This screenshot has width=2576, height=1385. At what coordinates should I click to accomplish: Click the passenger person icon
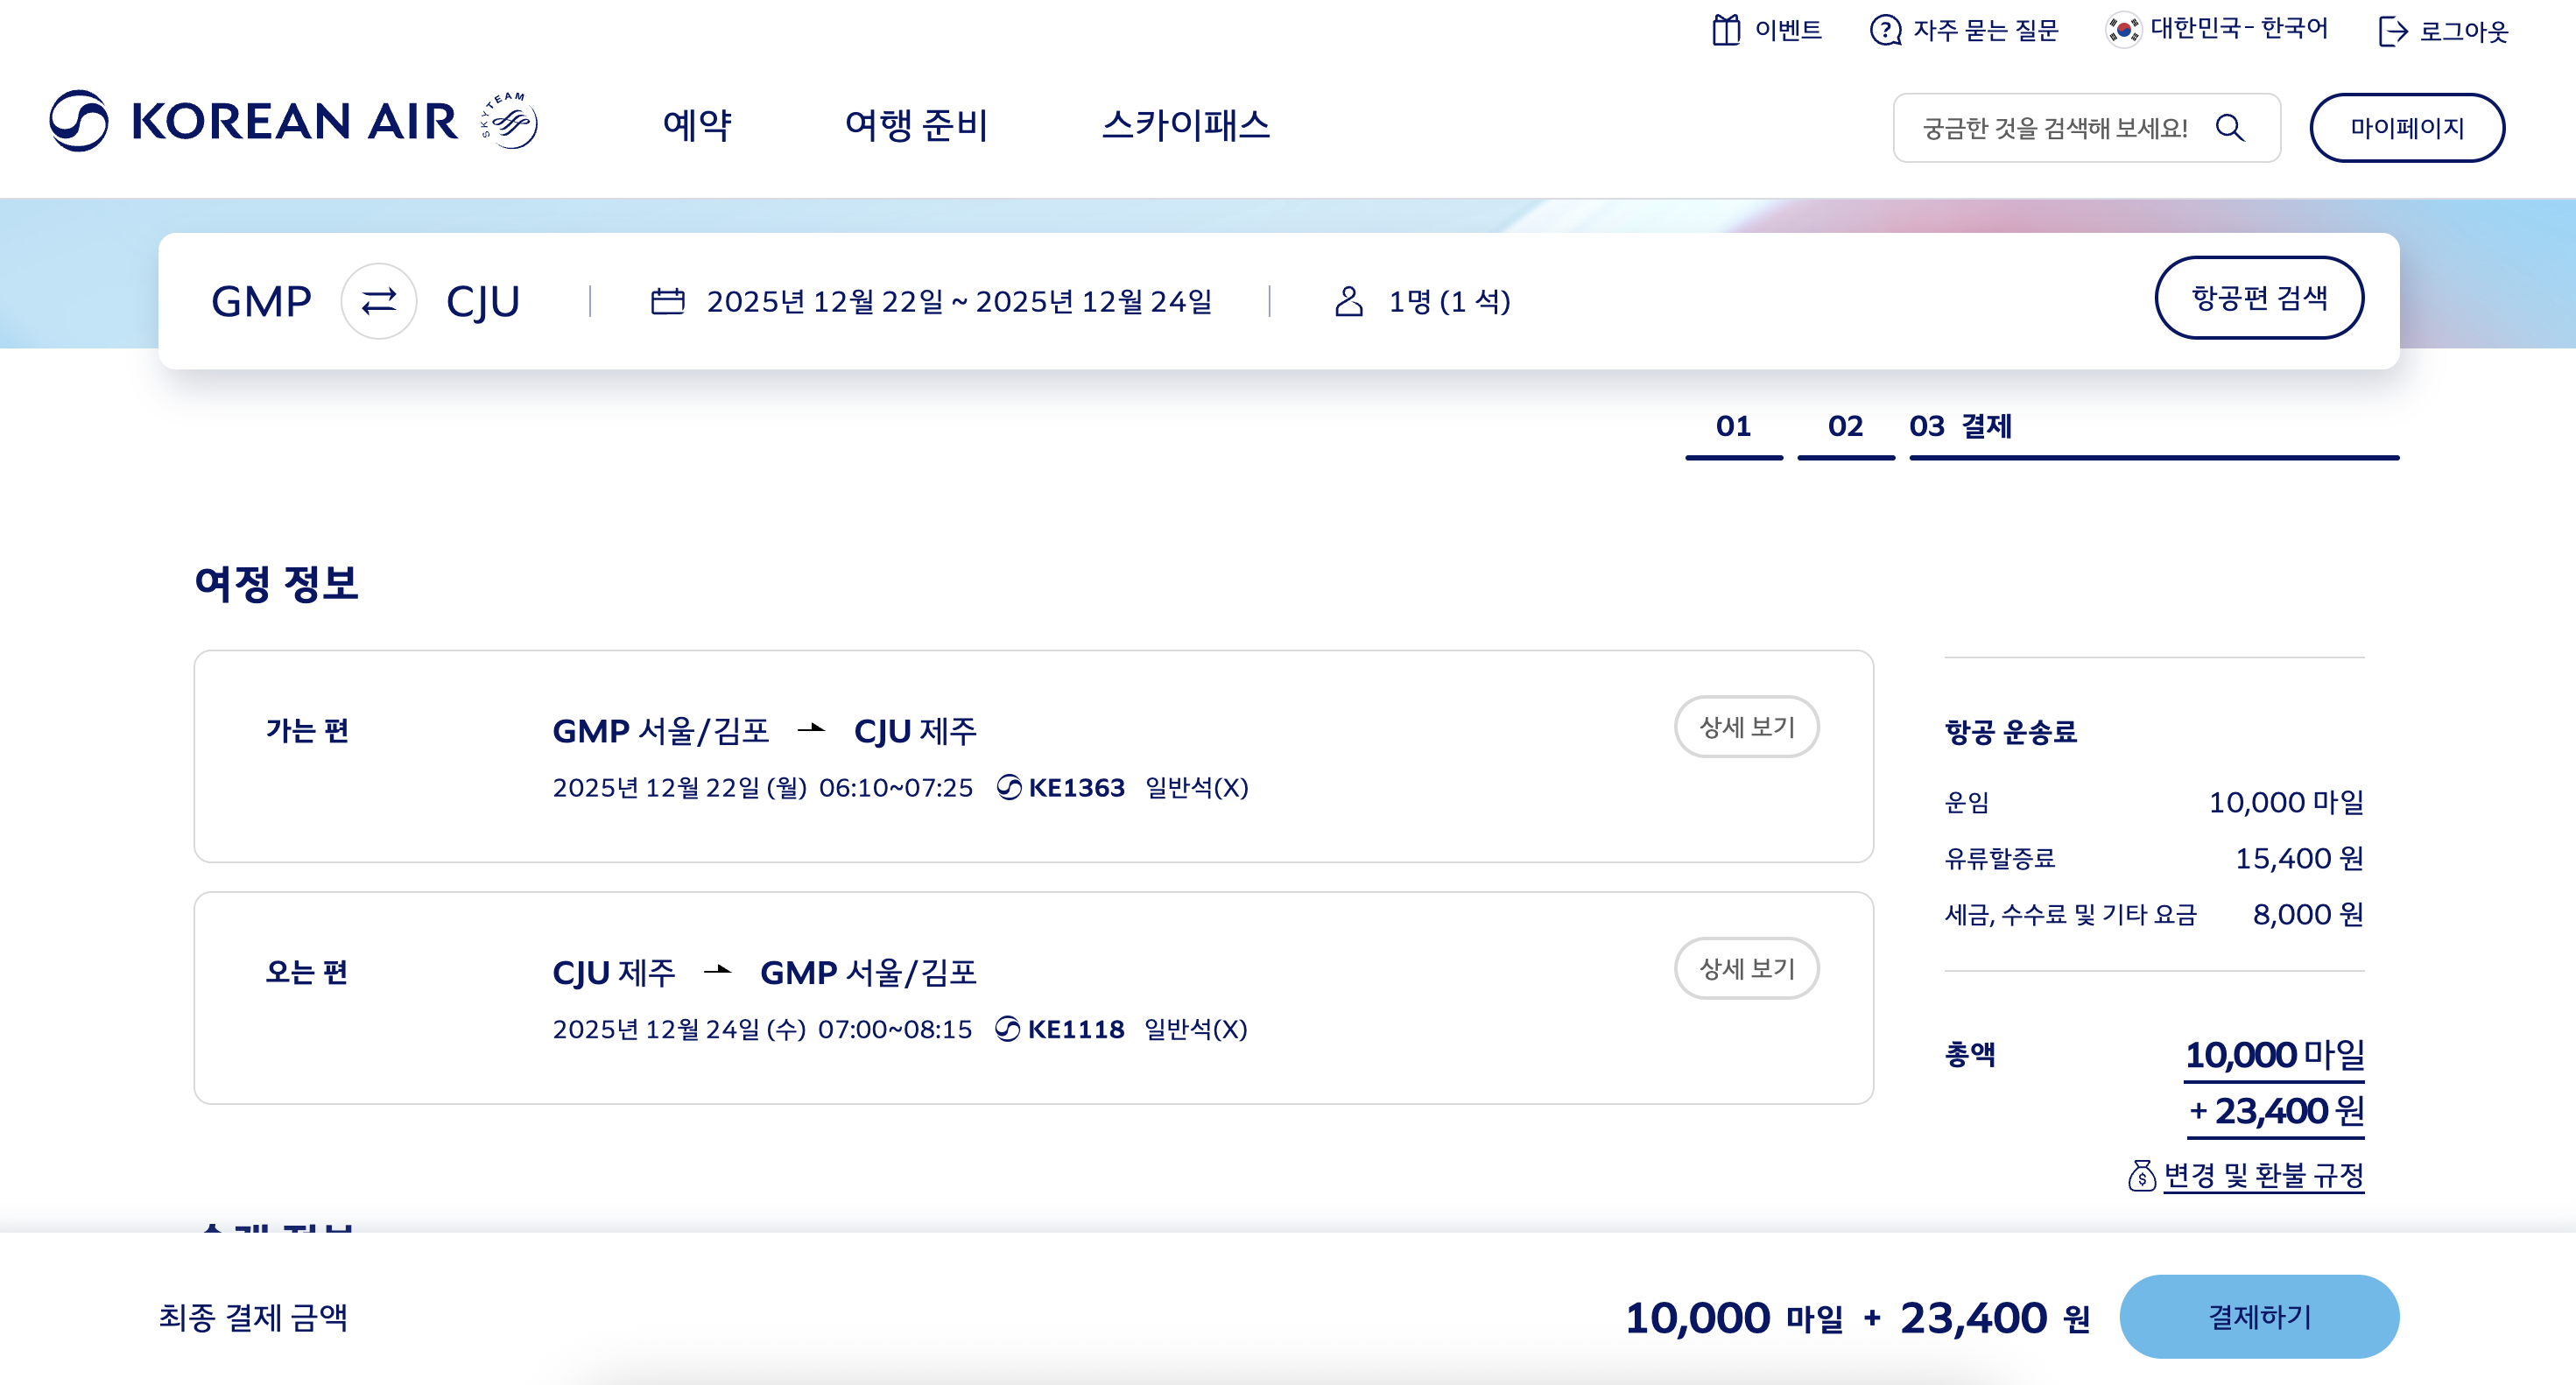point(1349,301)
